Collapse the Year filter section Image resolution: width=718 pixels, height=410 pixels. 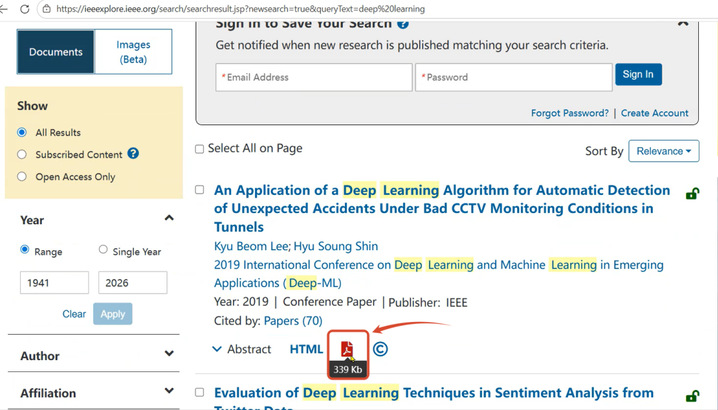click(x=168, y=219)
